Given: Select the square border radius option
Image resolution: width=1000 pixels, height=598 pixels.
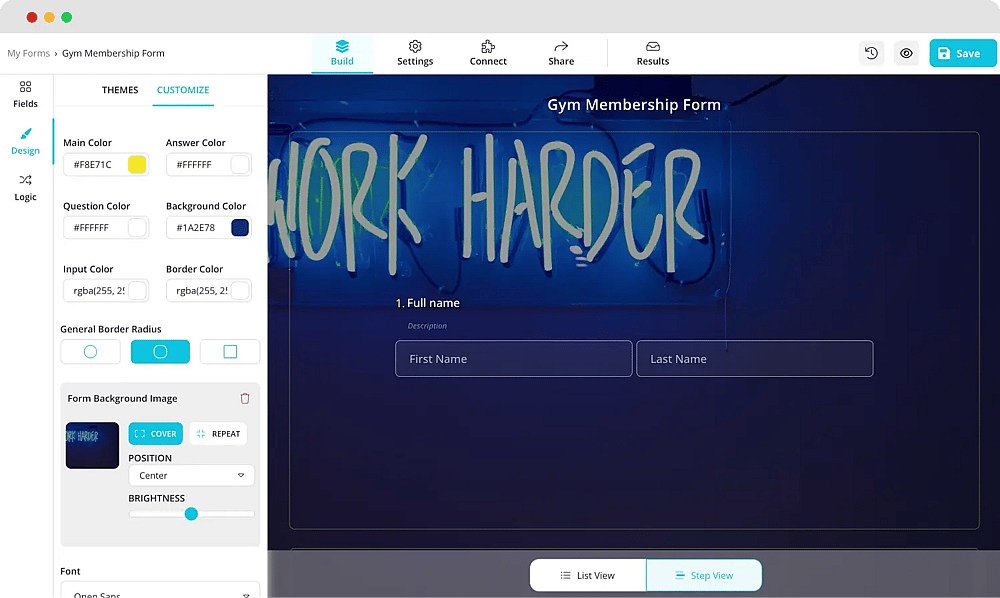Looking at the screenshot, I should pos(230,351).
